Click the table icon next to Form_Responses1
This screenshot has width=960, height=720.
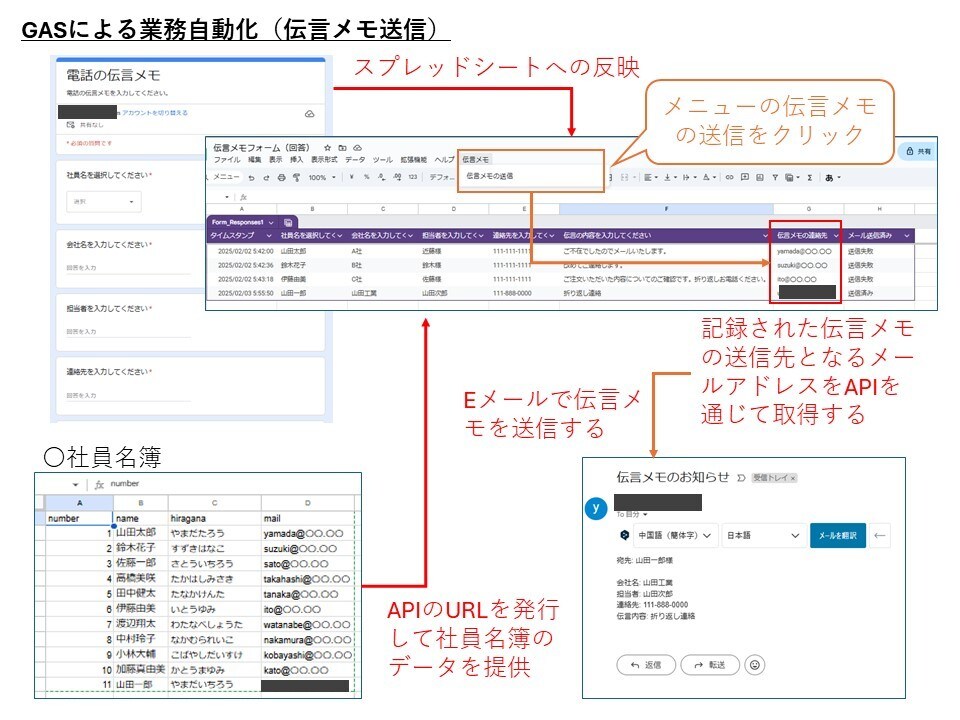pyautogui.click(x=288, y=222)
